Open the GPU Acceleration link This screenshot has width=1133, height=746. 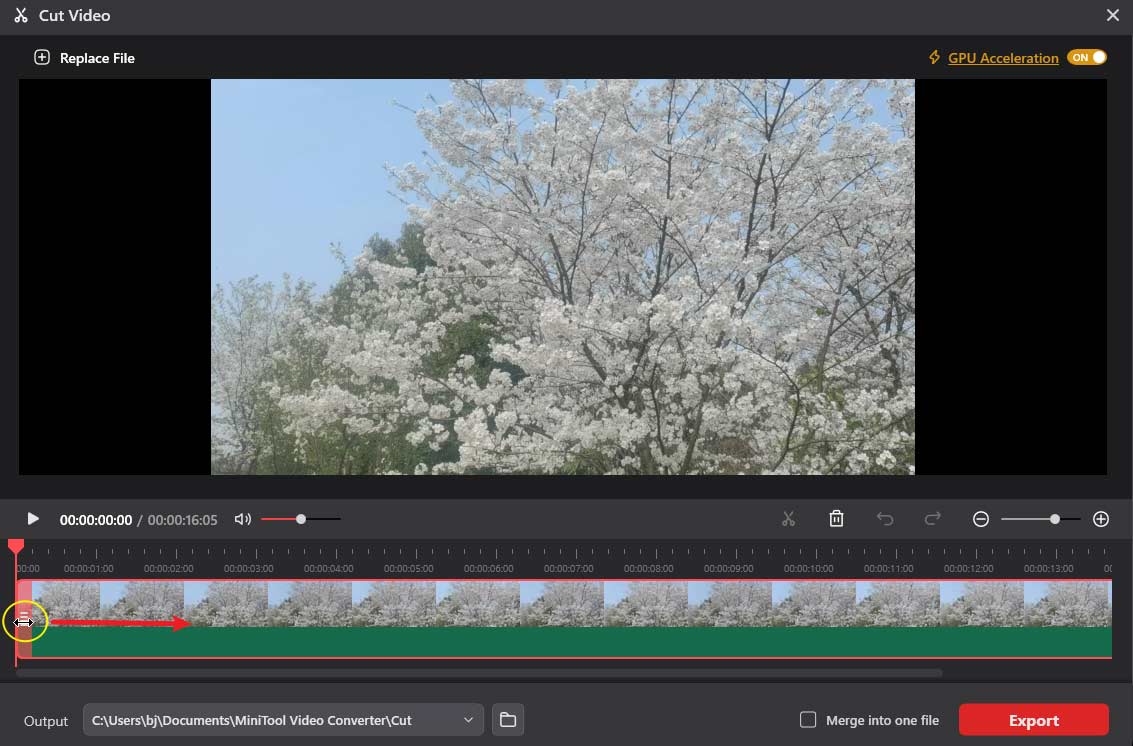[1003, 58]
